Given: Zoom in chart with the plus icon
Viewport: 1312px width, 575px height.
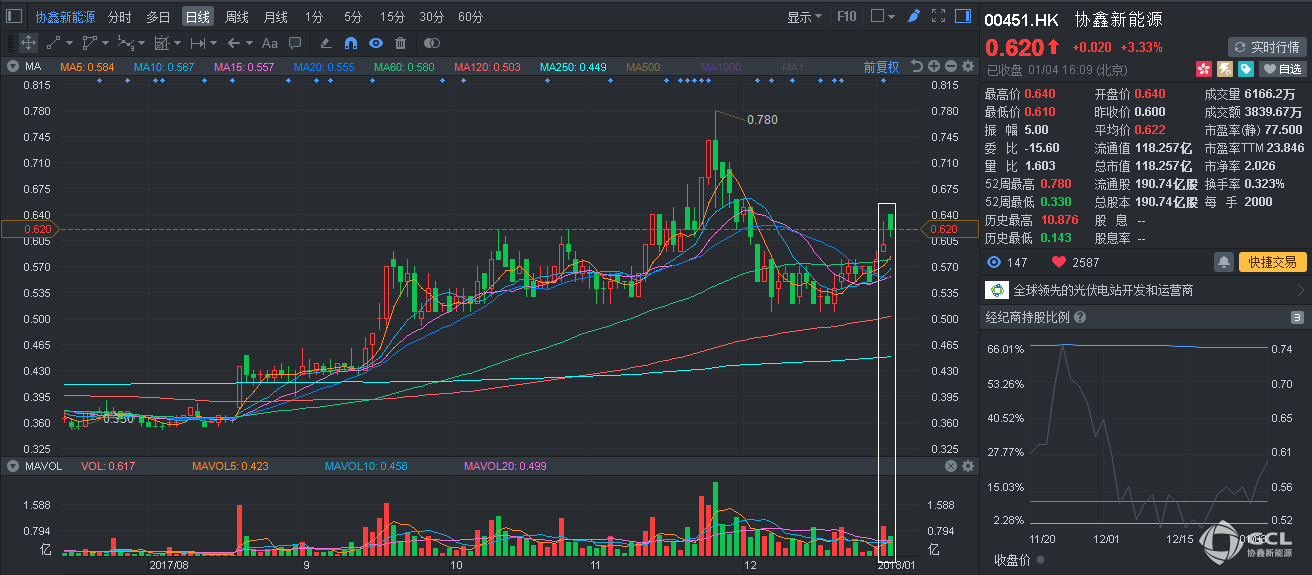Looking at the screenshot, I should click(933, 67).
